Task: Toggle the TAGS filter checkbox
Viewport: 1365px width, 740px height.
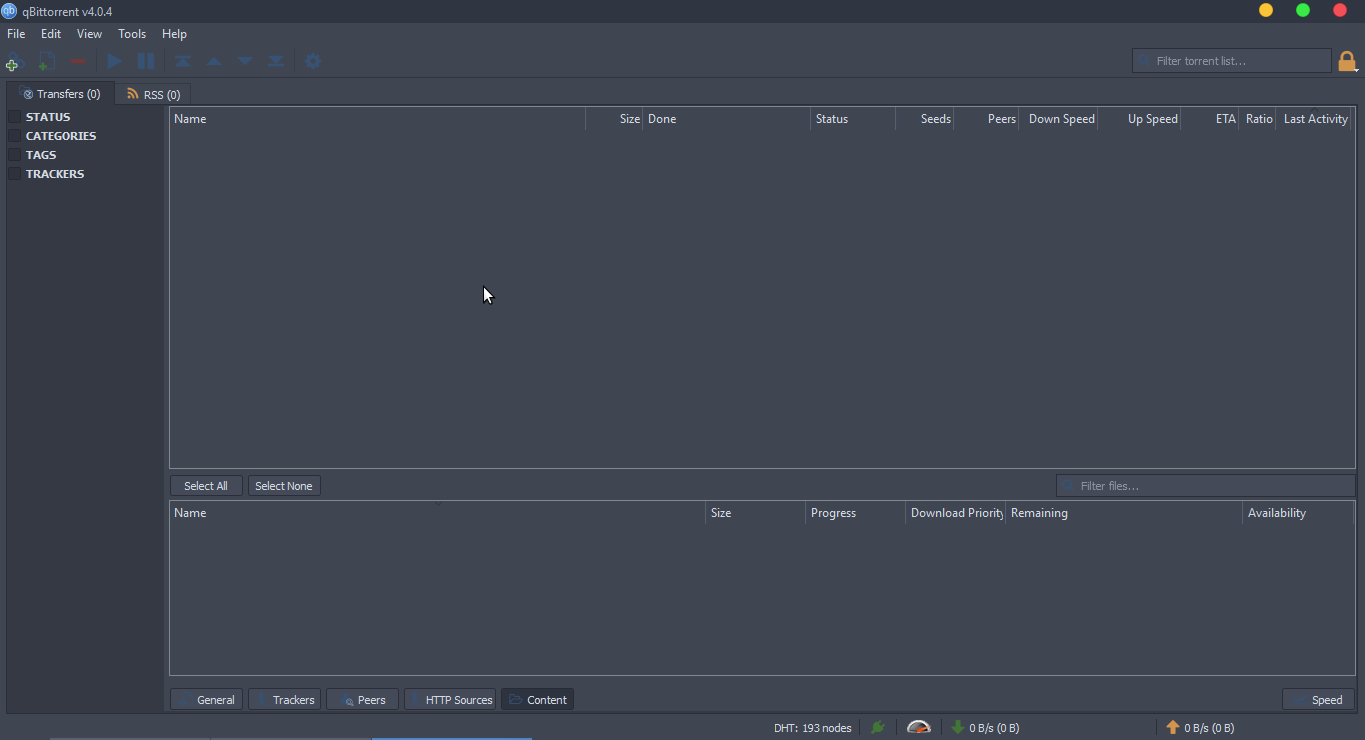Action: (x=14, y=155)
